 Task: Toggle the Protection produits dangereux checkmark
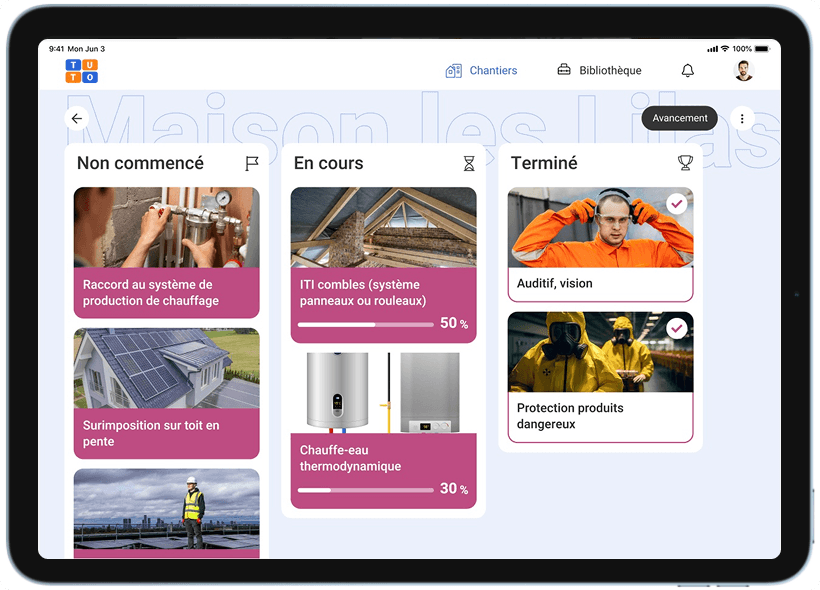coord(677,328)
